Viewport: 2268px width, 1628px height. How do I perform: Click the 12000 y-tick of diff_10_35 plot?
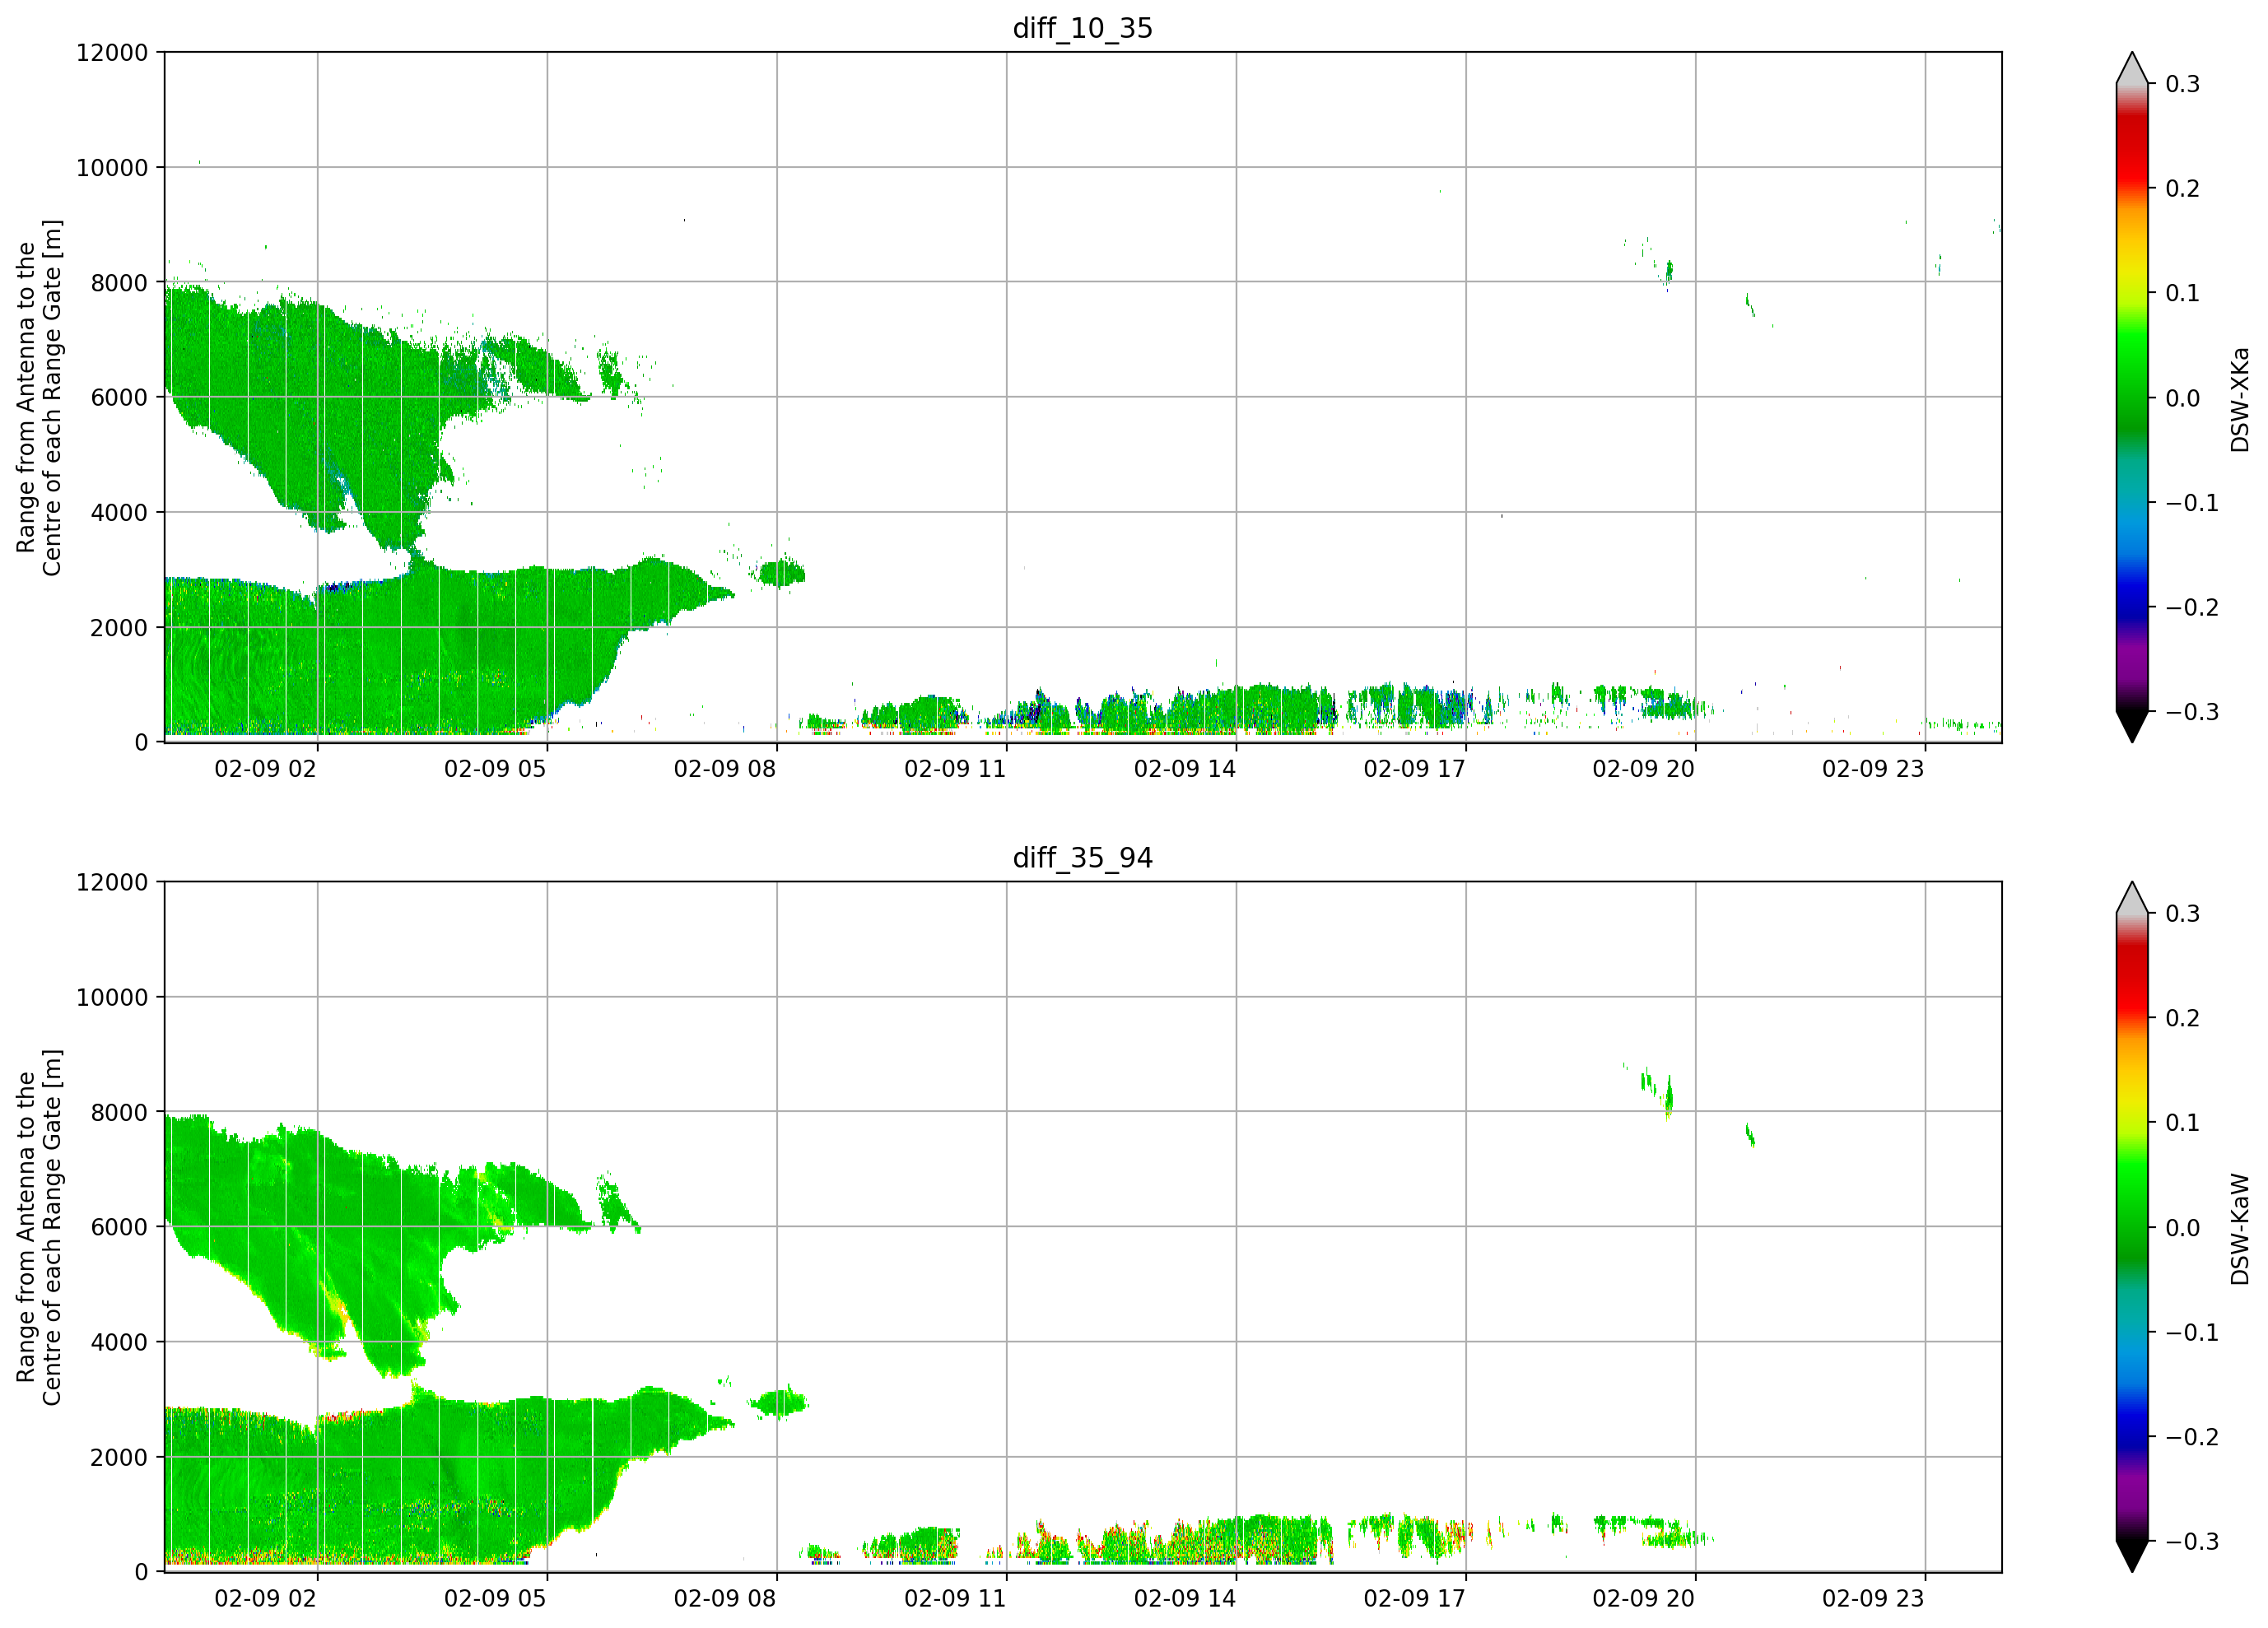click(112, 52)
